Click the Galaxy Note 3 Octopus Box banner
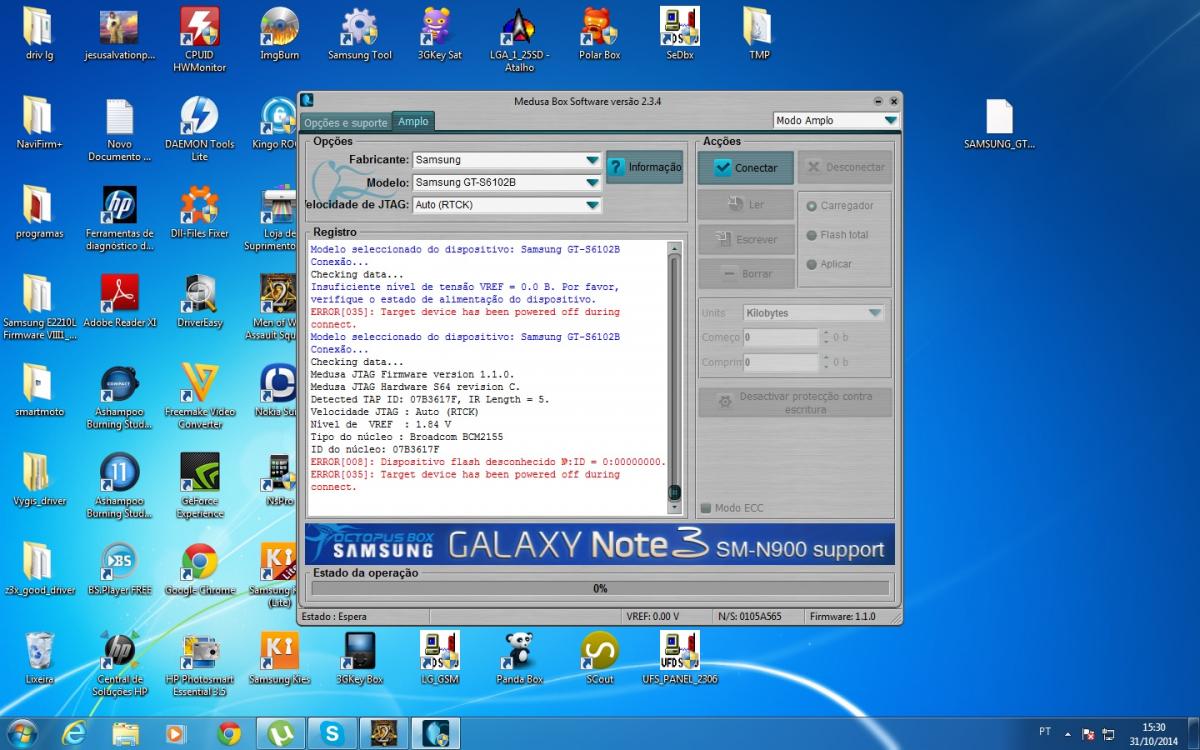1200x750 pixels. point(600,544)
